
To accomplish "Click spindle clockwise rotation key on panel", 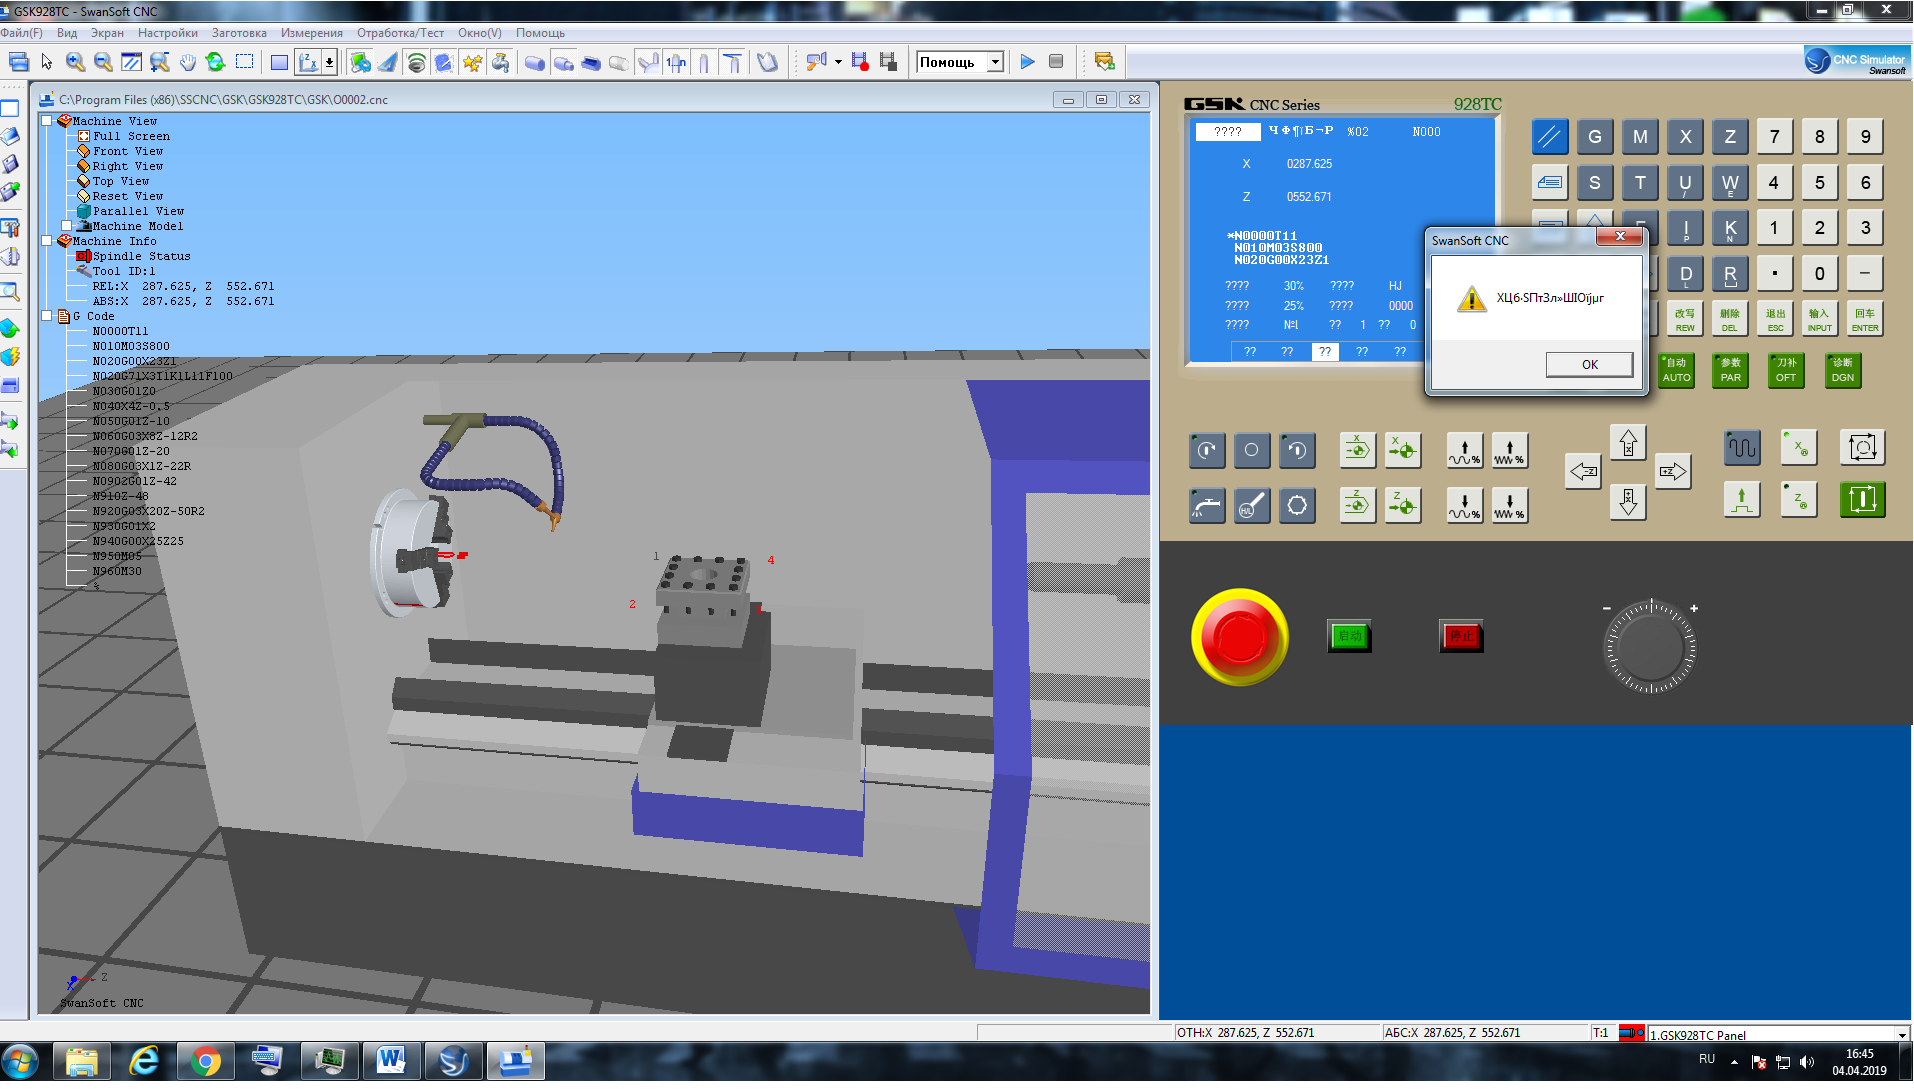I will (1207, 451).
